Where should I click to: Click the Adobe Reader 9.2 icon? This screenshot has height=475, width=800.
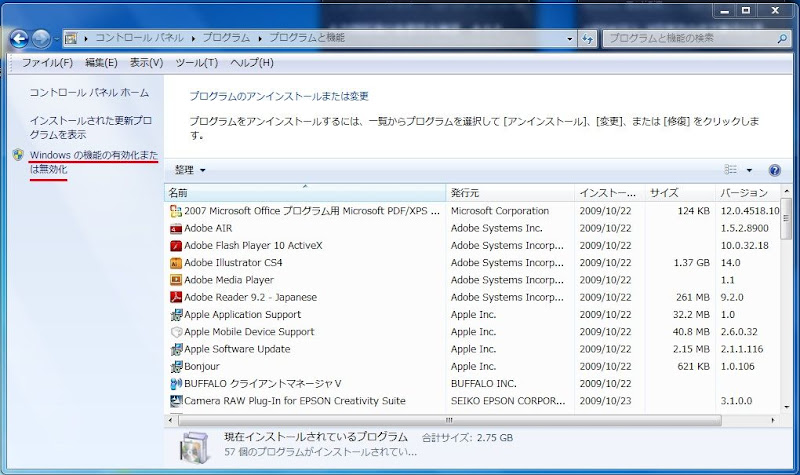pos(176,297)
